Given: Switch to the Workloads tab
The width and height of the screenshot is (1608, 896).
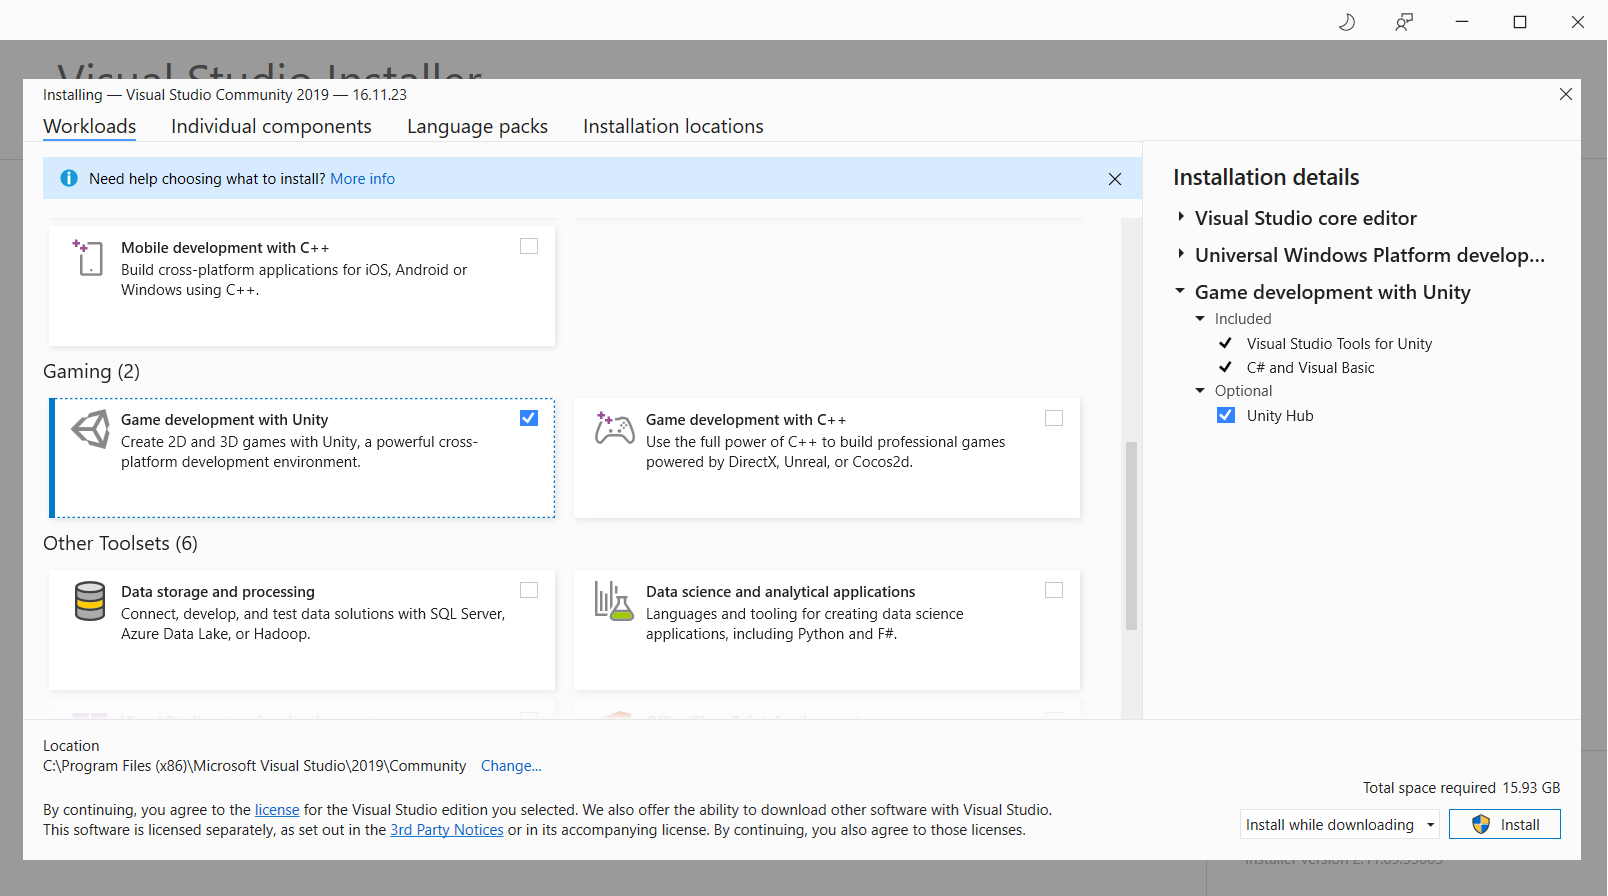Looking at the screenshot, I should (x=90, y=127).
